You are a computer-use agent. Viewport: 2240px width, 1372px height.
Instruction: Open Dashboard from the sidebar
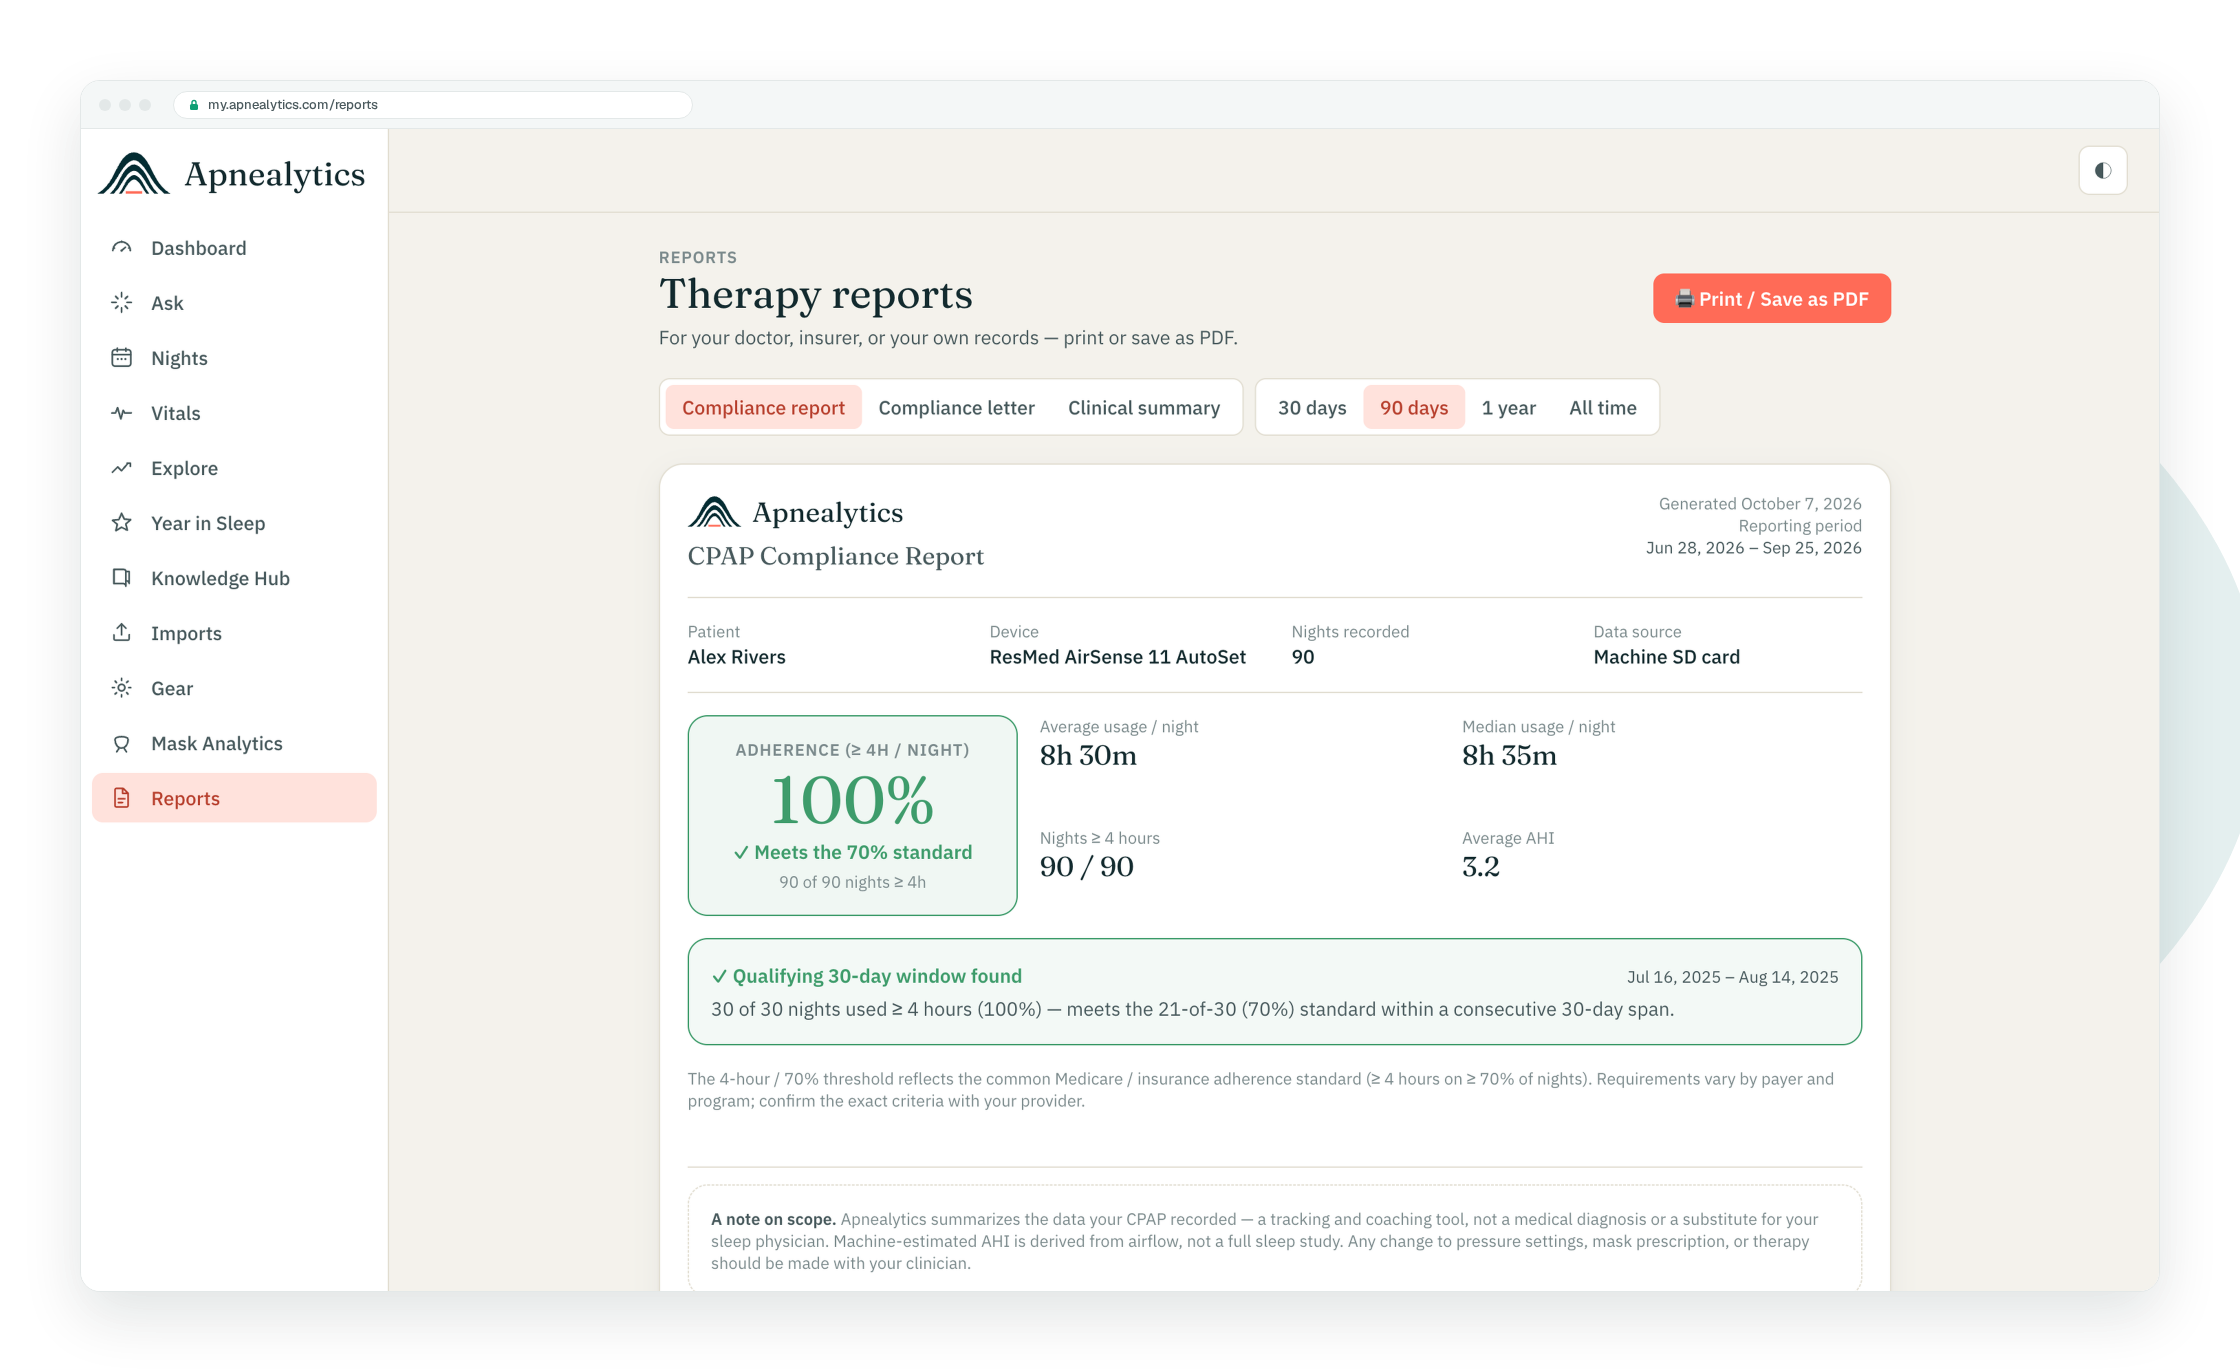point(234,247)
